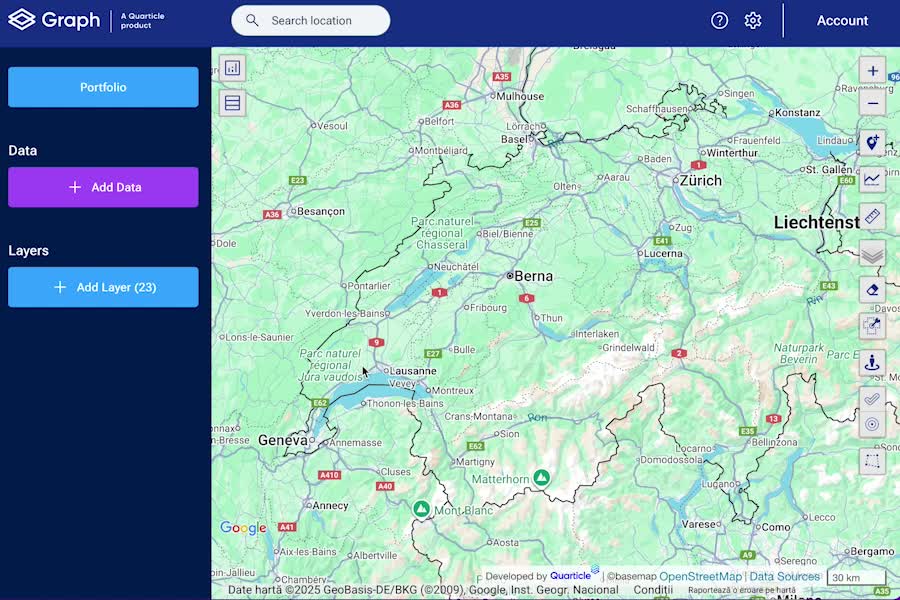
Task: Click the Lugano town label
Action: 717,484
